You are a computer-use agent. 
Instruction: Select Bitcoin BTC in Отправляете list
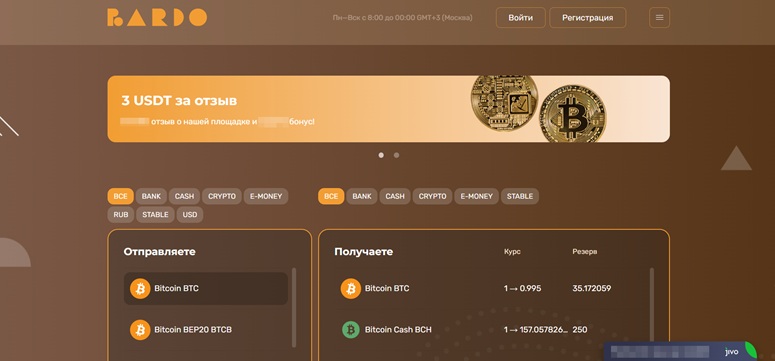click(x=206, y=288)
